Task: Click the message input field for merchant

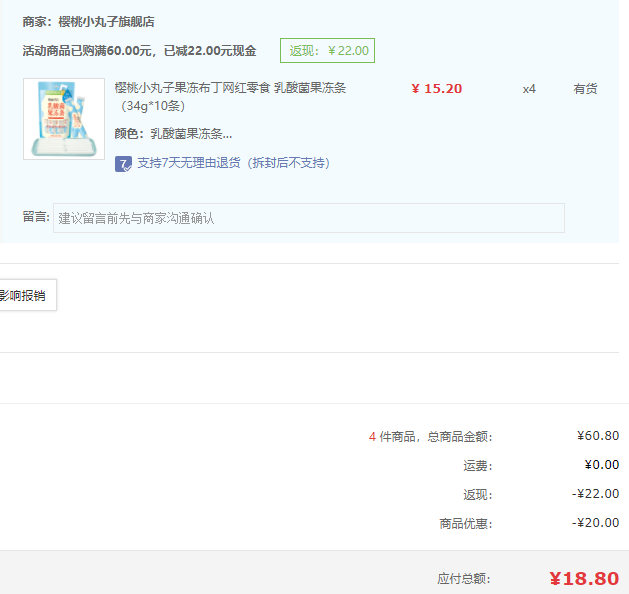Action: [x=309, y=218]
